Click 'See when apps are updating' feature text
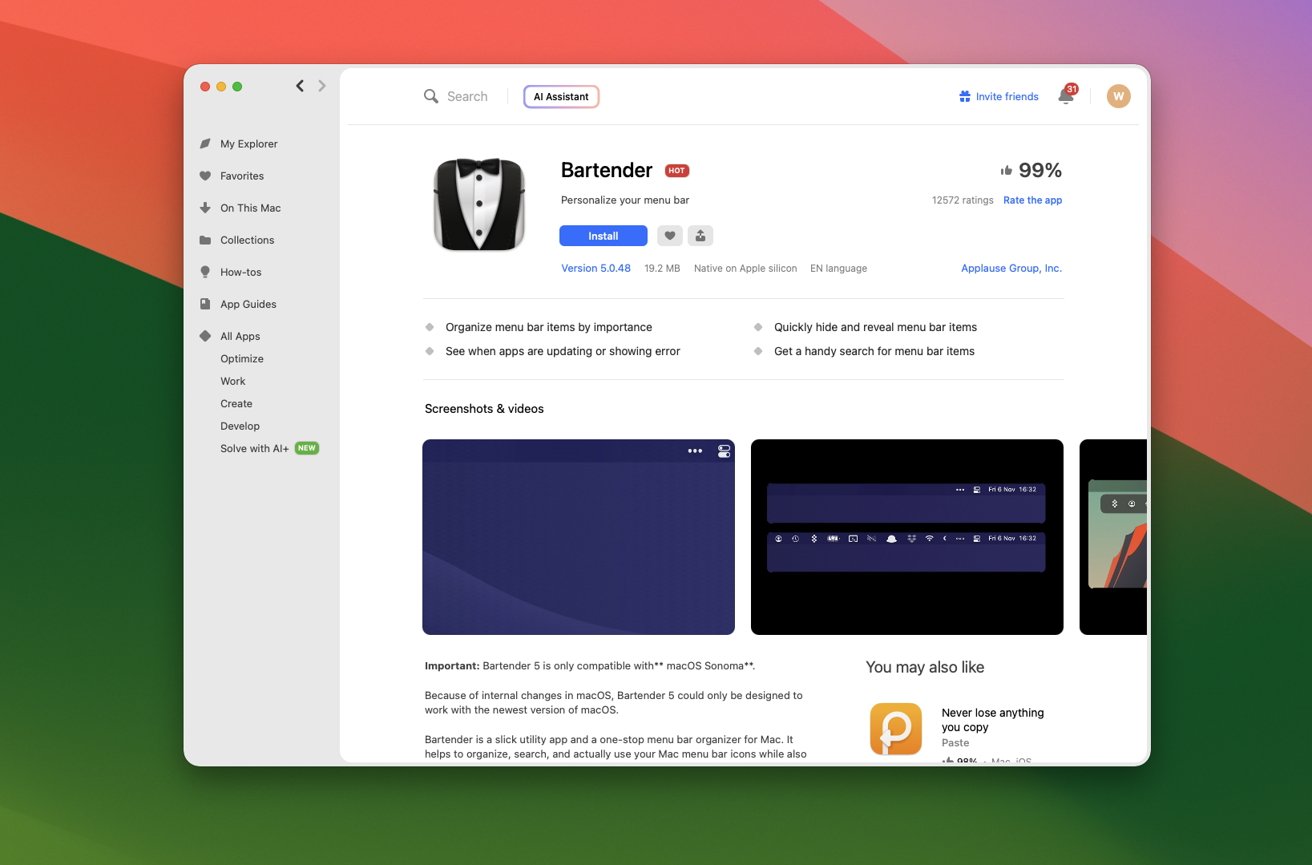 [563, 351]
